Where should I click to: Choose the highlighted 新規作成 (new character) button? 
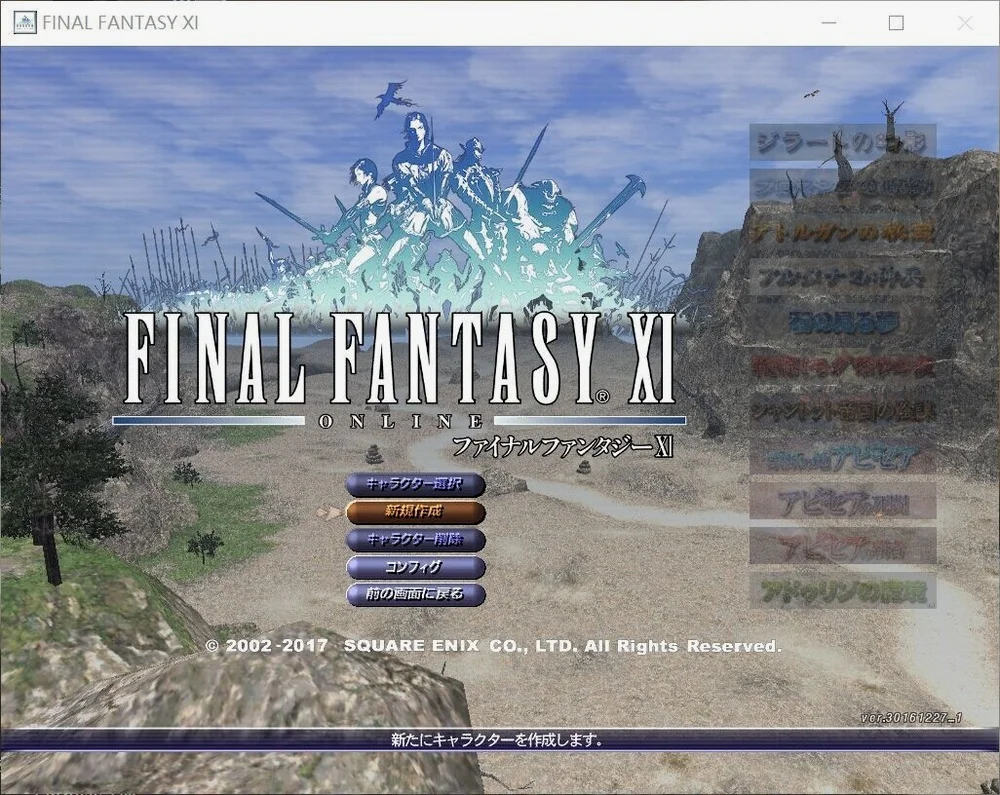415,512
